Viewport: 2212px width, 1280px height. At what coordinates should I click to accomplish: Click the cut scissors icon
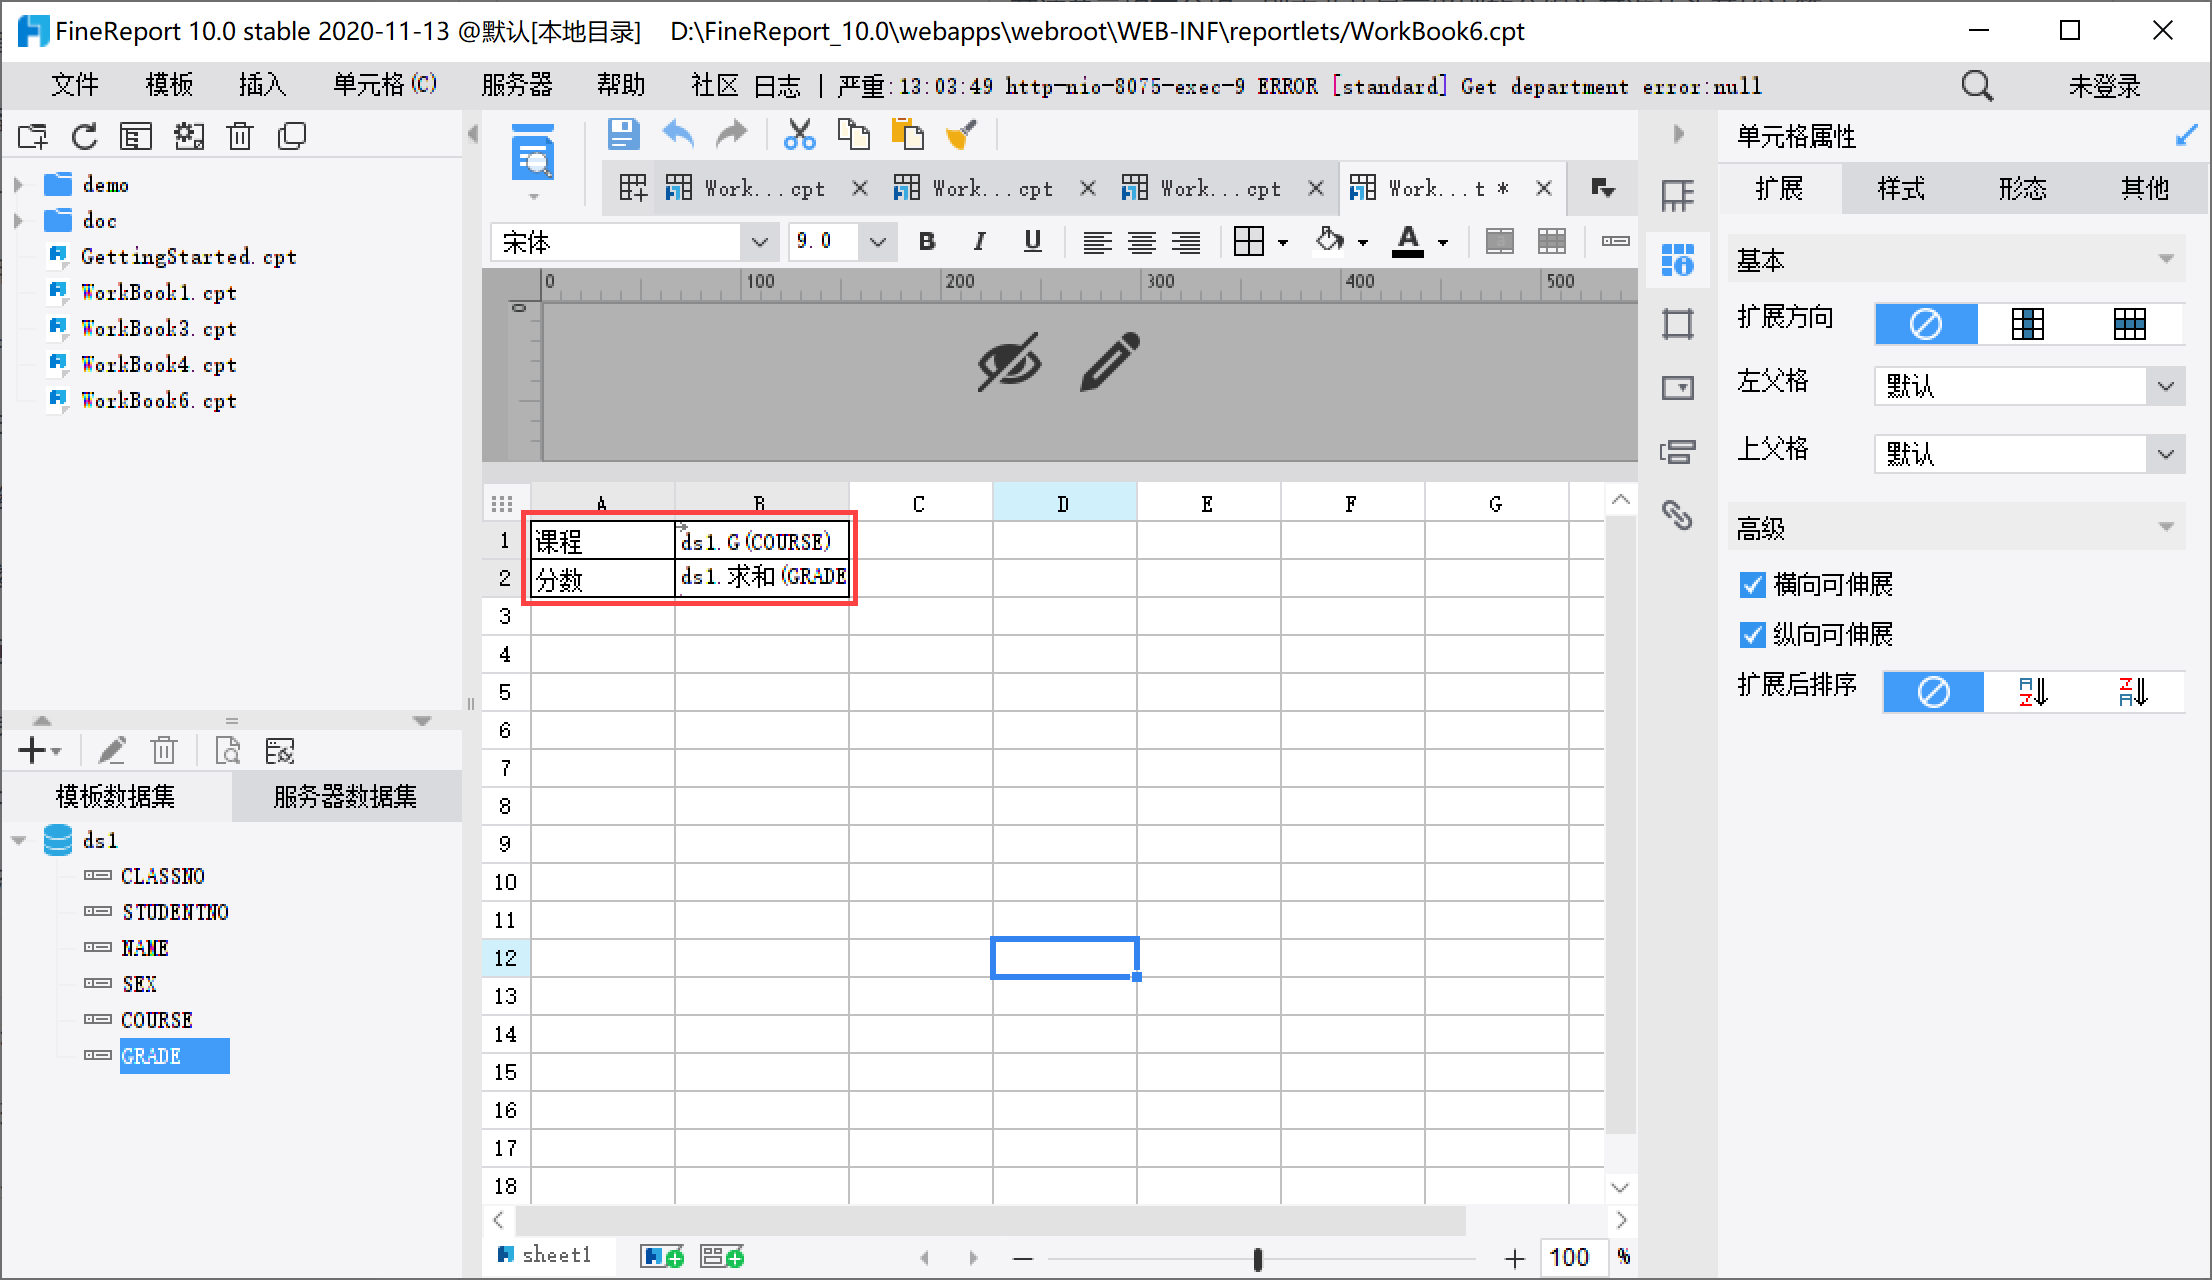[799, 134]
